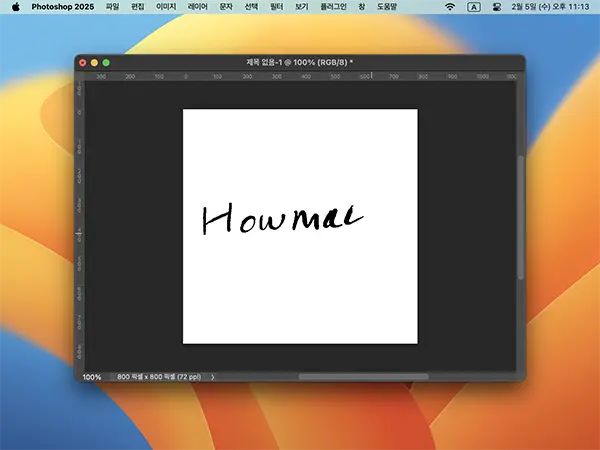Screen dimensions: 600x450
Task: Open the 창 menu
Action: point(362,7)
